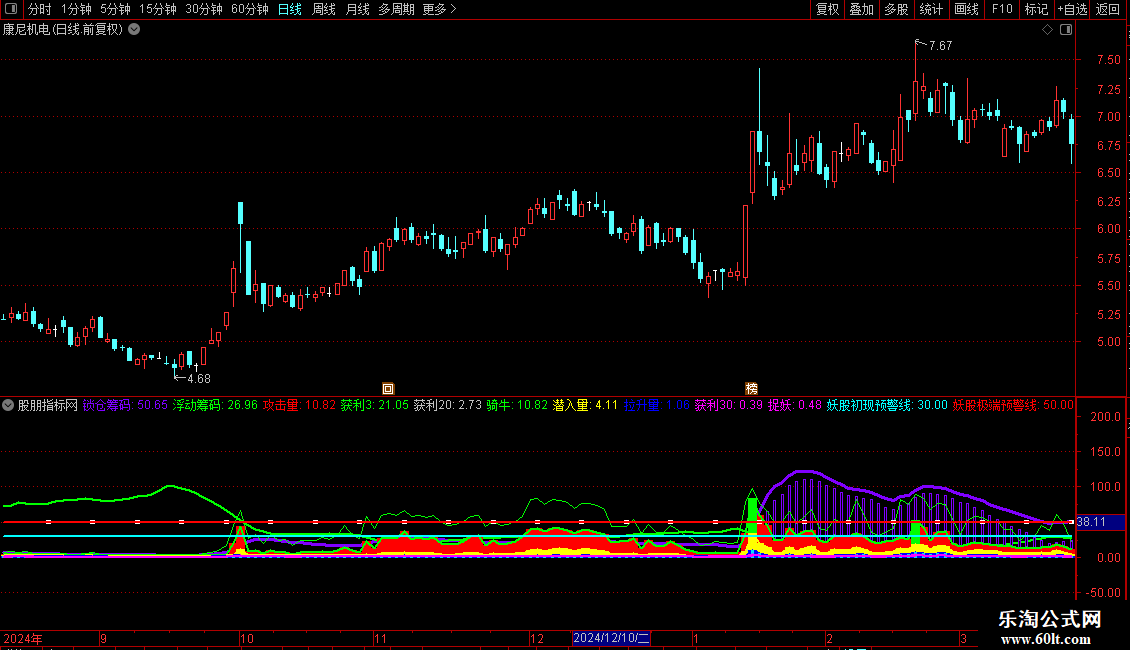Click the 7.67 high price label
The height and width of the screenshot is (650, 1130).
coord(940,45)
